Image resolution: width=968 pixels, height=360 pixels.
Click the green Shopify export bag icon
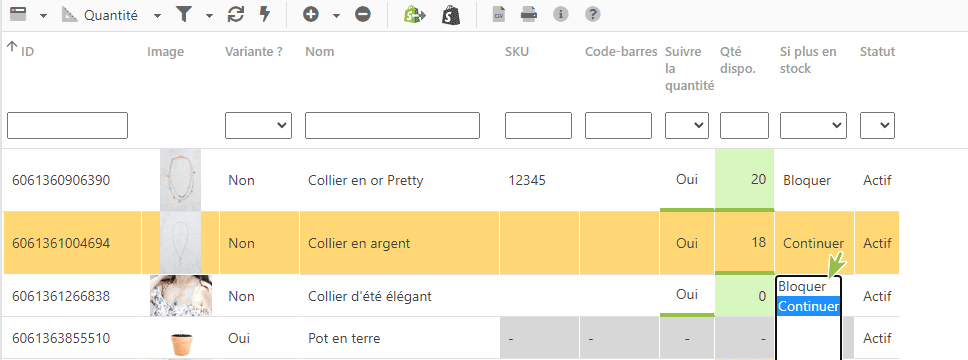coord(415,14)
